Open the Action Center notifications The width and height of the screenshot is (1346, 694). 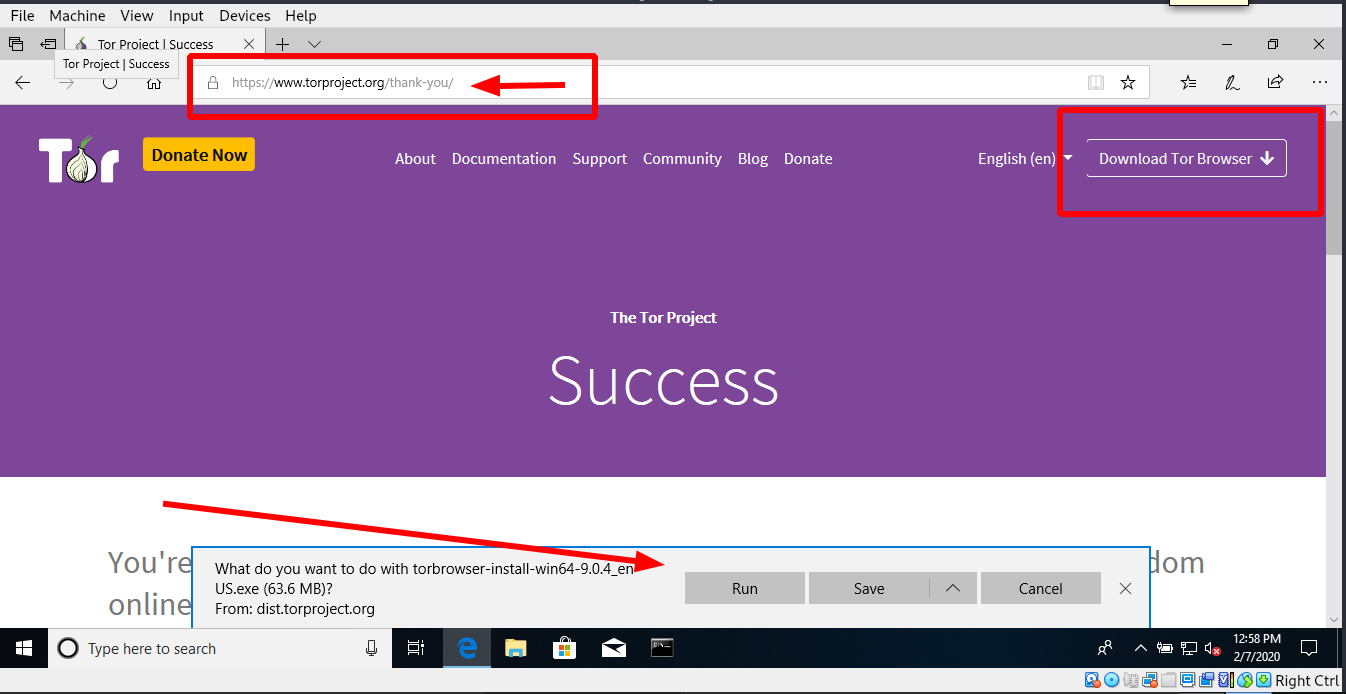tap(1307, 648)
